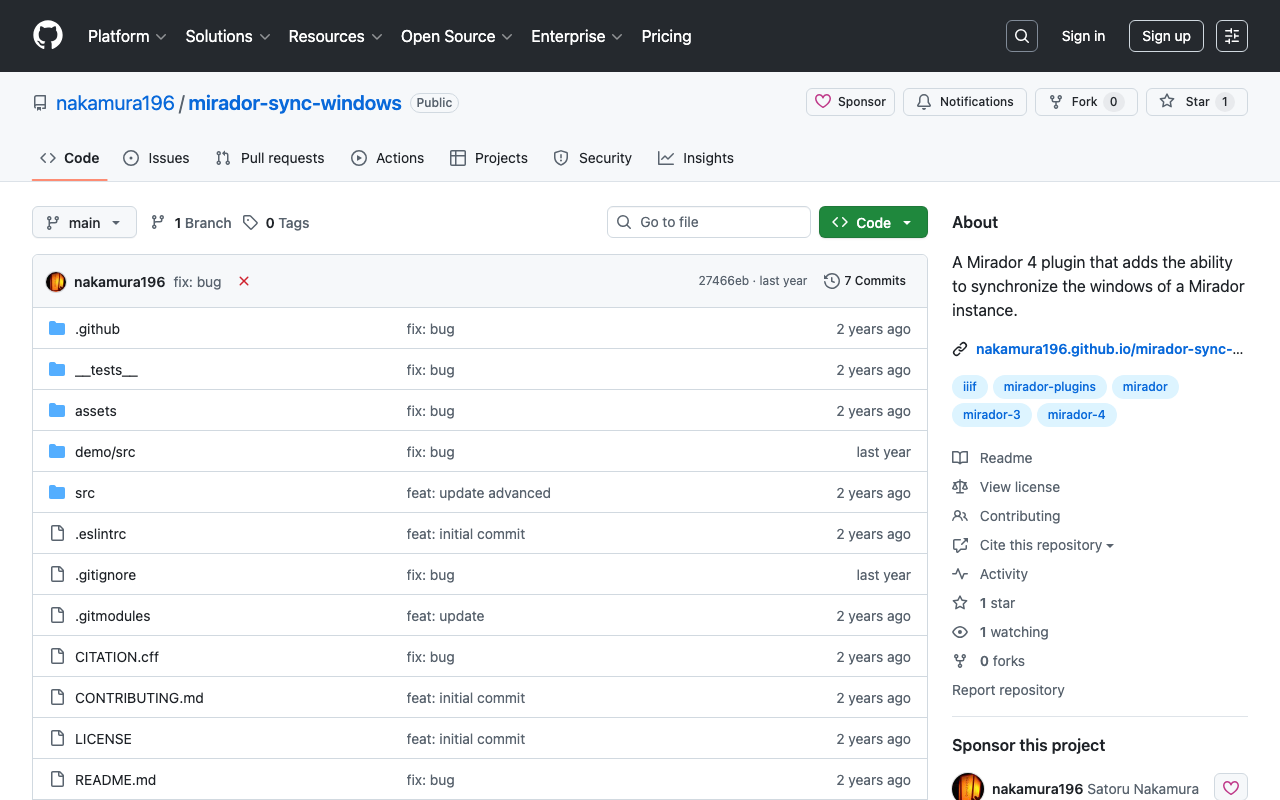Open the Platform navigation menu

tap(127, 36)
